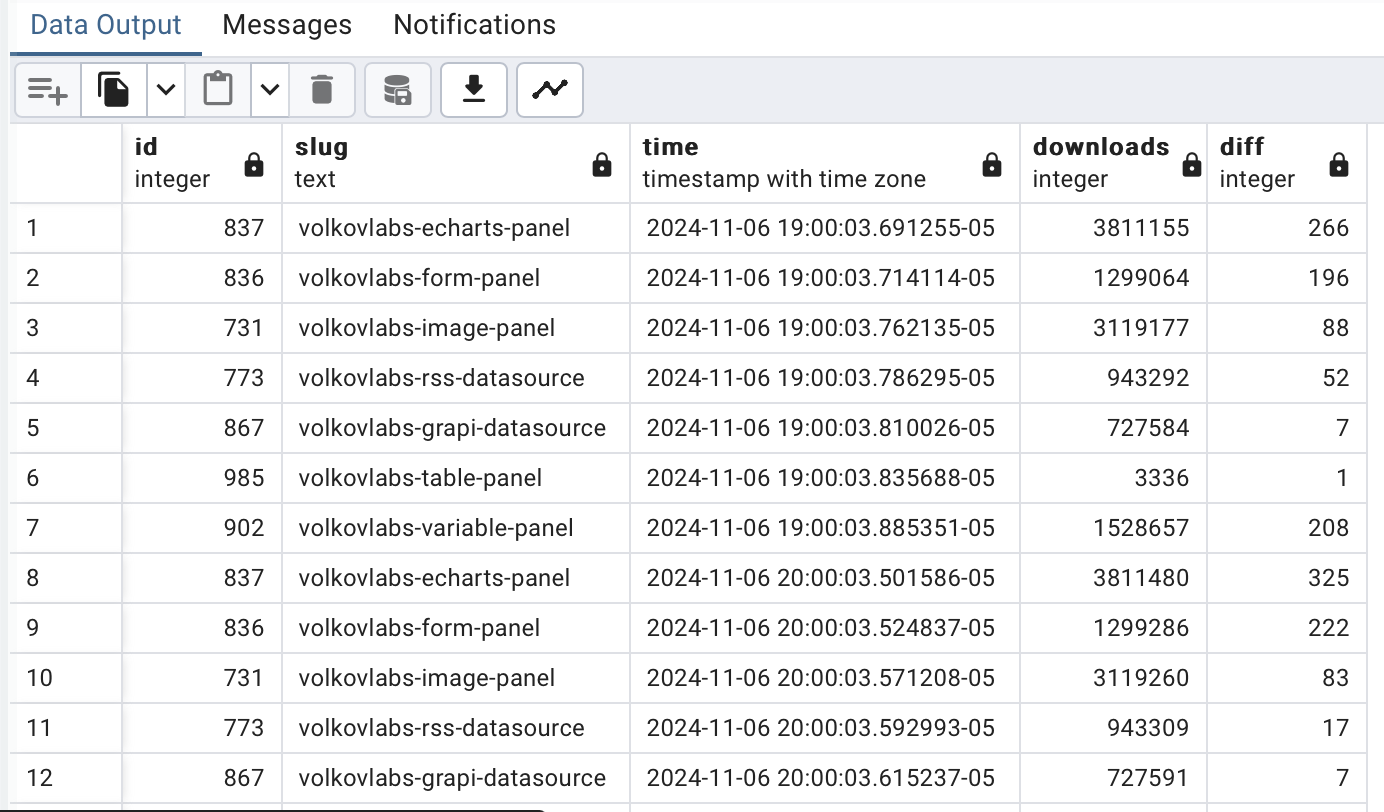Select the downloads column header
The height and width of the screenshot is (812, 1384).
pyautogui.click(x=1113, y=164)
